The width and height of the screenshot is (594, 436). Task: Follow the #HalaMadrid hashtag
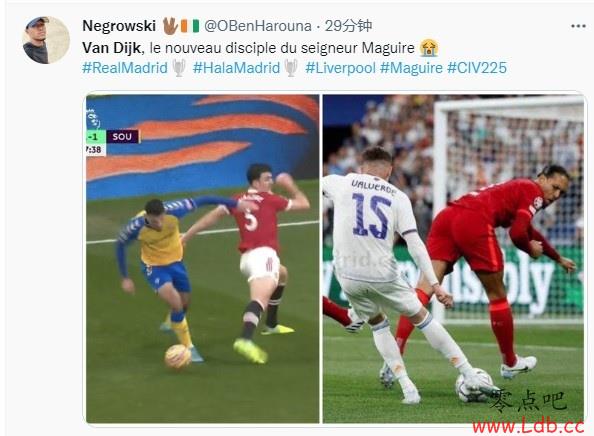point(236,68)
